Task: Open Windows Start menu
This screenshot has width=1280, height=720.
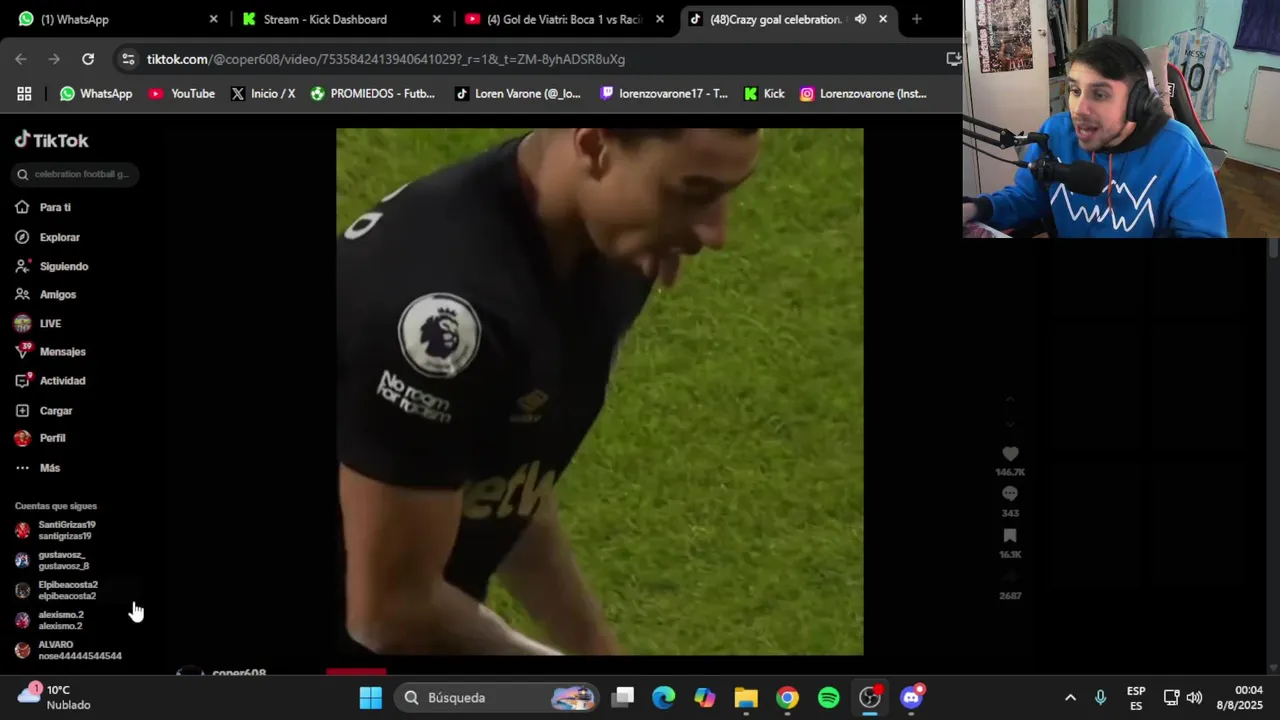Action: [371, 697]
